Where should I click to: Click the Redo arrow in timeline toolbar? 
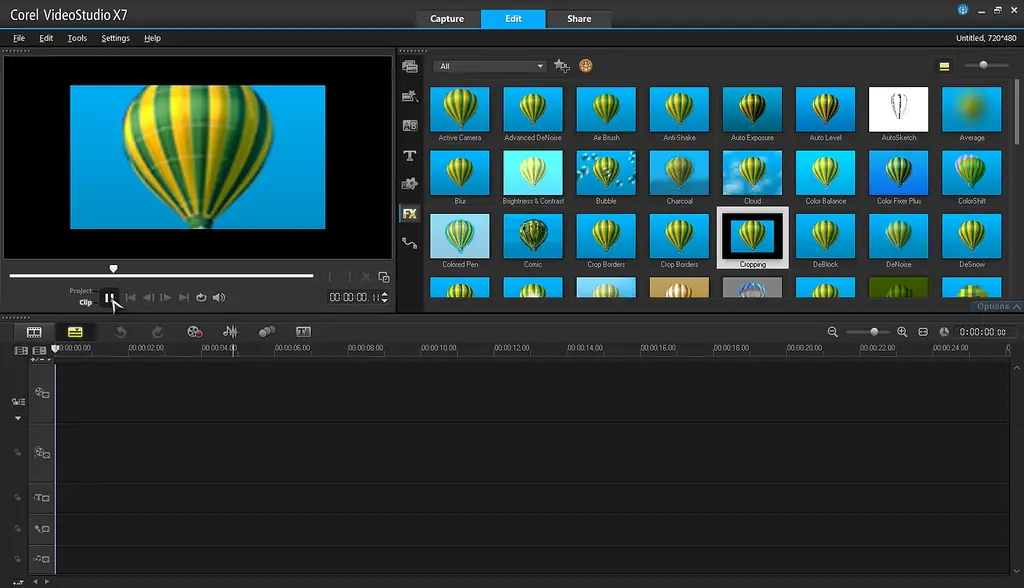[157, 332]
